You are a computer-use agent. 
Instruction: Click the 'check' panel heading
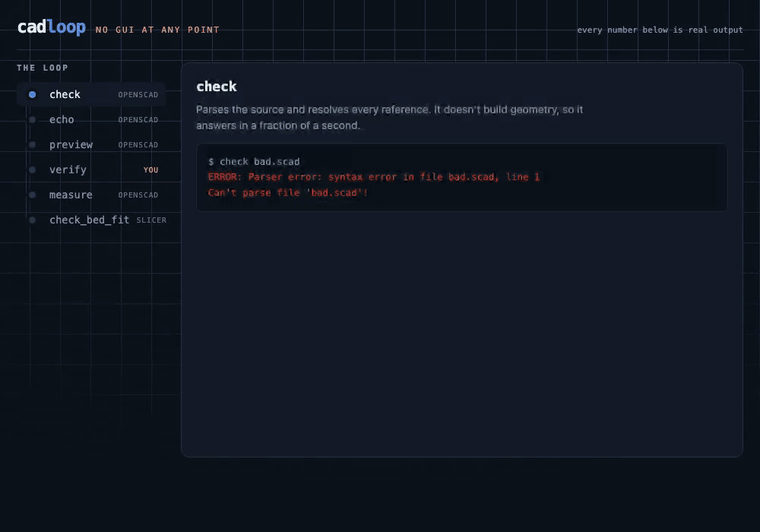pyautogui.click(x=217, y=87)
